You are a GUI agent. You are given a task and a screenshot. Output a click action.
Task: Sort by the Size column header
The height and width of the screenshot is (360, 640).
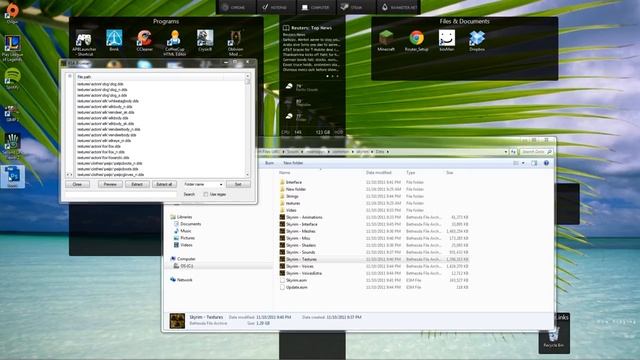click(x=449, y=173)
